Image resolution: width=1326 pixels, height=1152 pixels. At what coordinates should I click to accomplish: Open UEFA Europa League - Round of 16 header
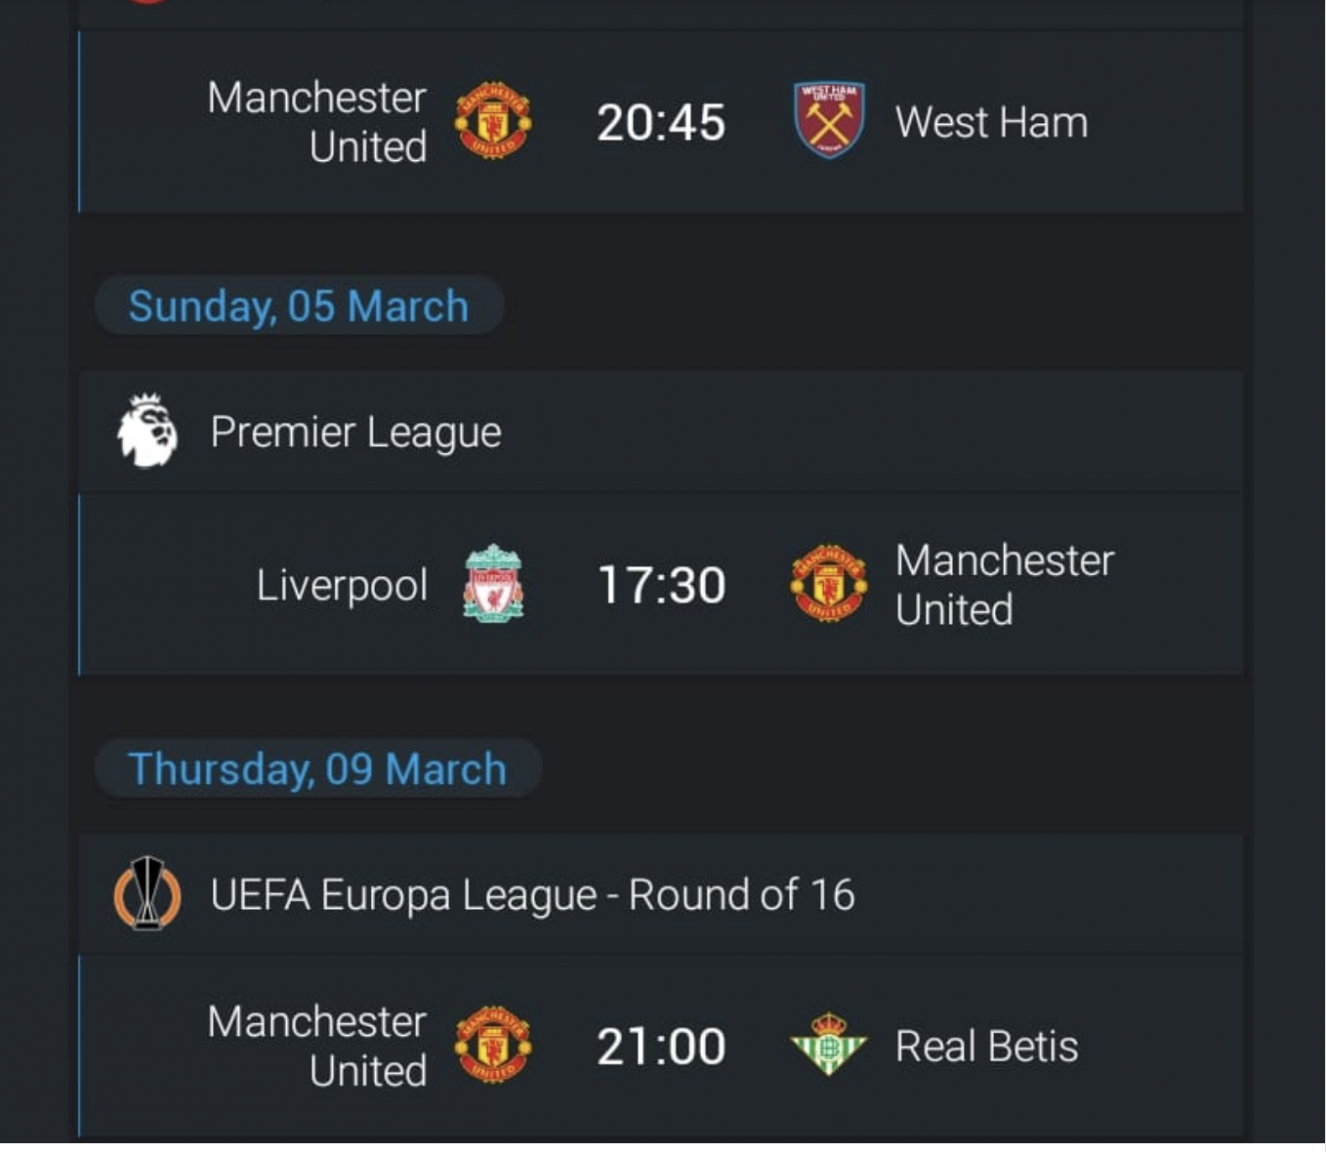point(661,894)
